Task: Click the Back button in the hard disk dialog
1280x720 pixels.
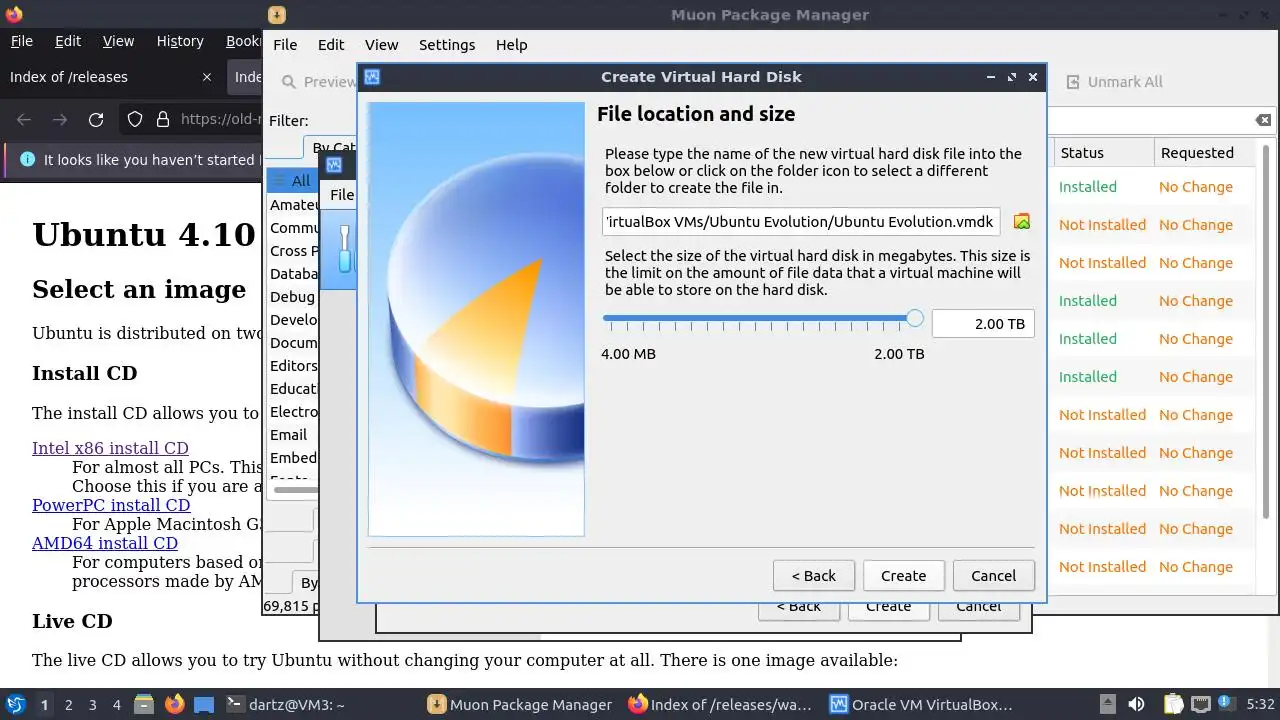Action: pos(814,576)
